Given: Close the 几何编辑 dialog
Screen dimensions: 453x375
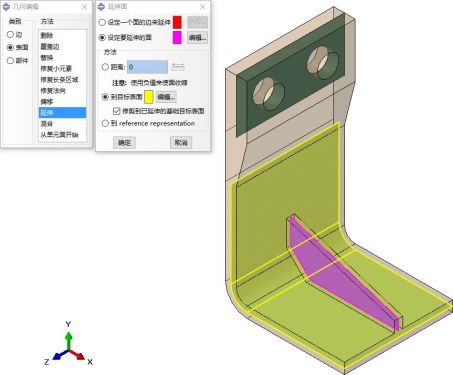Looking at the screenshot, I should 85,7.
